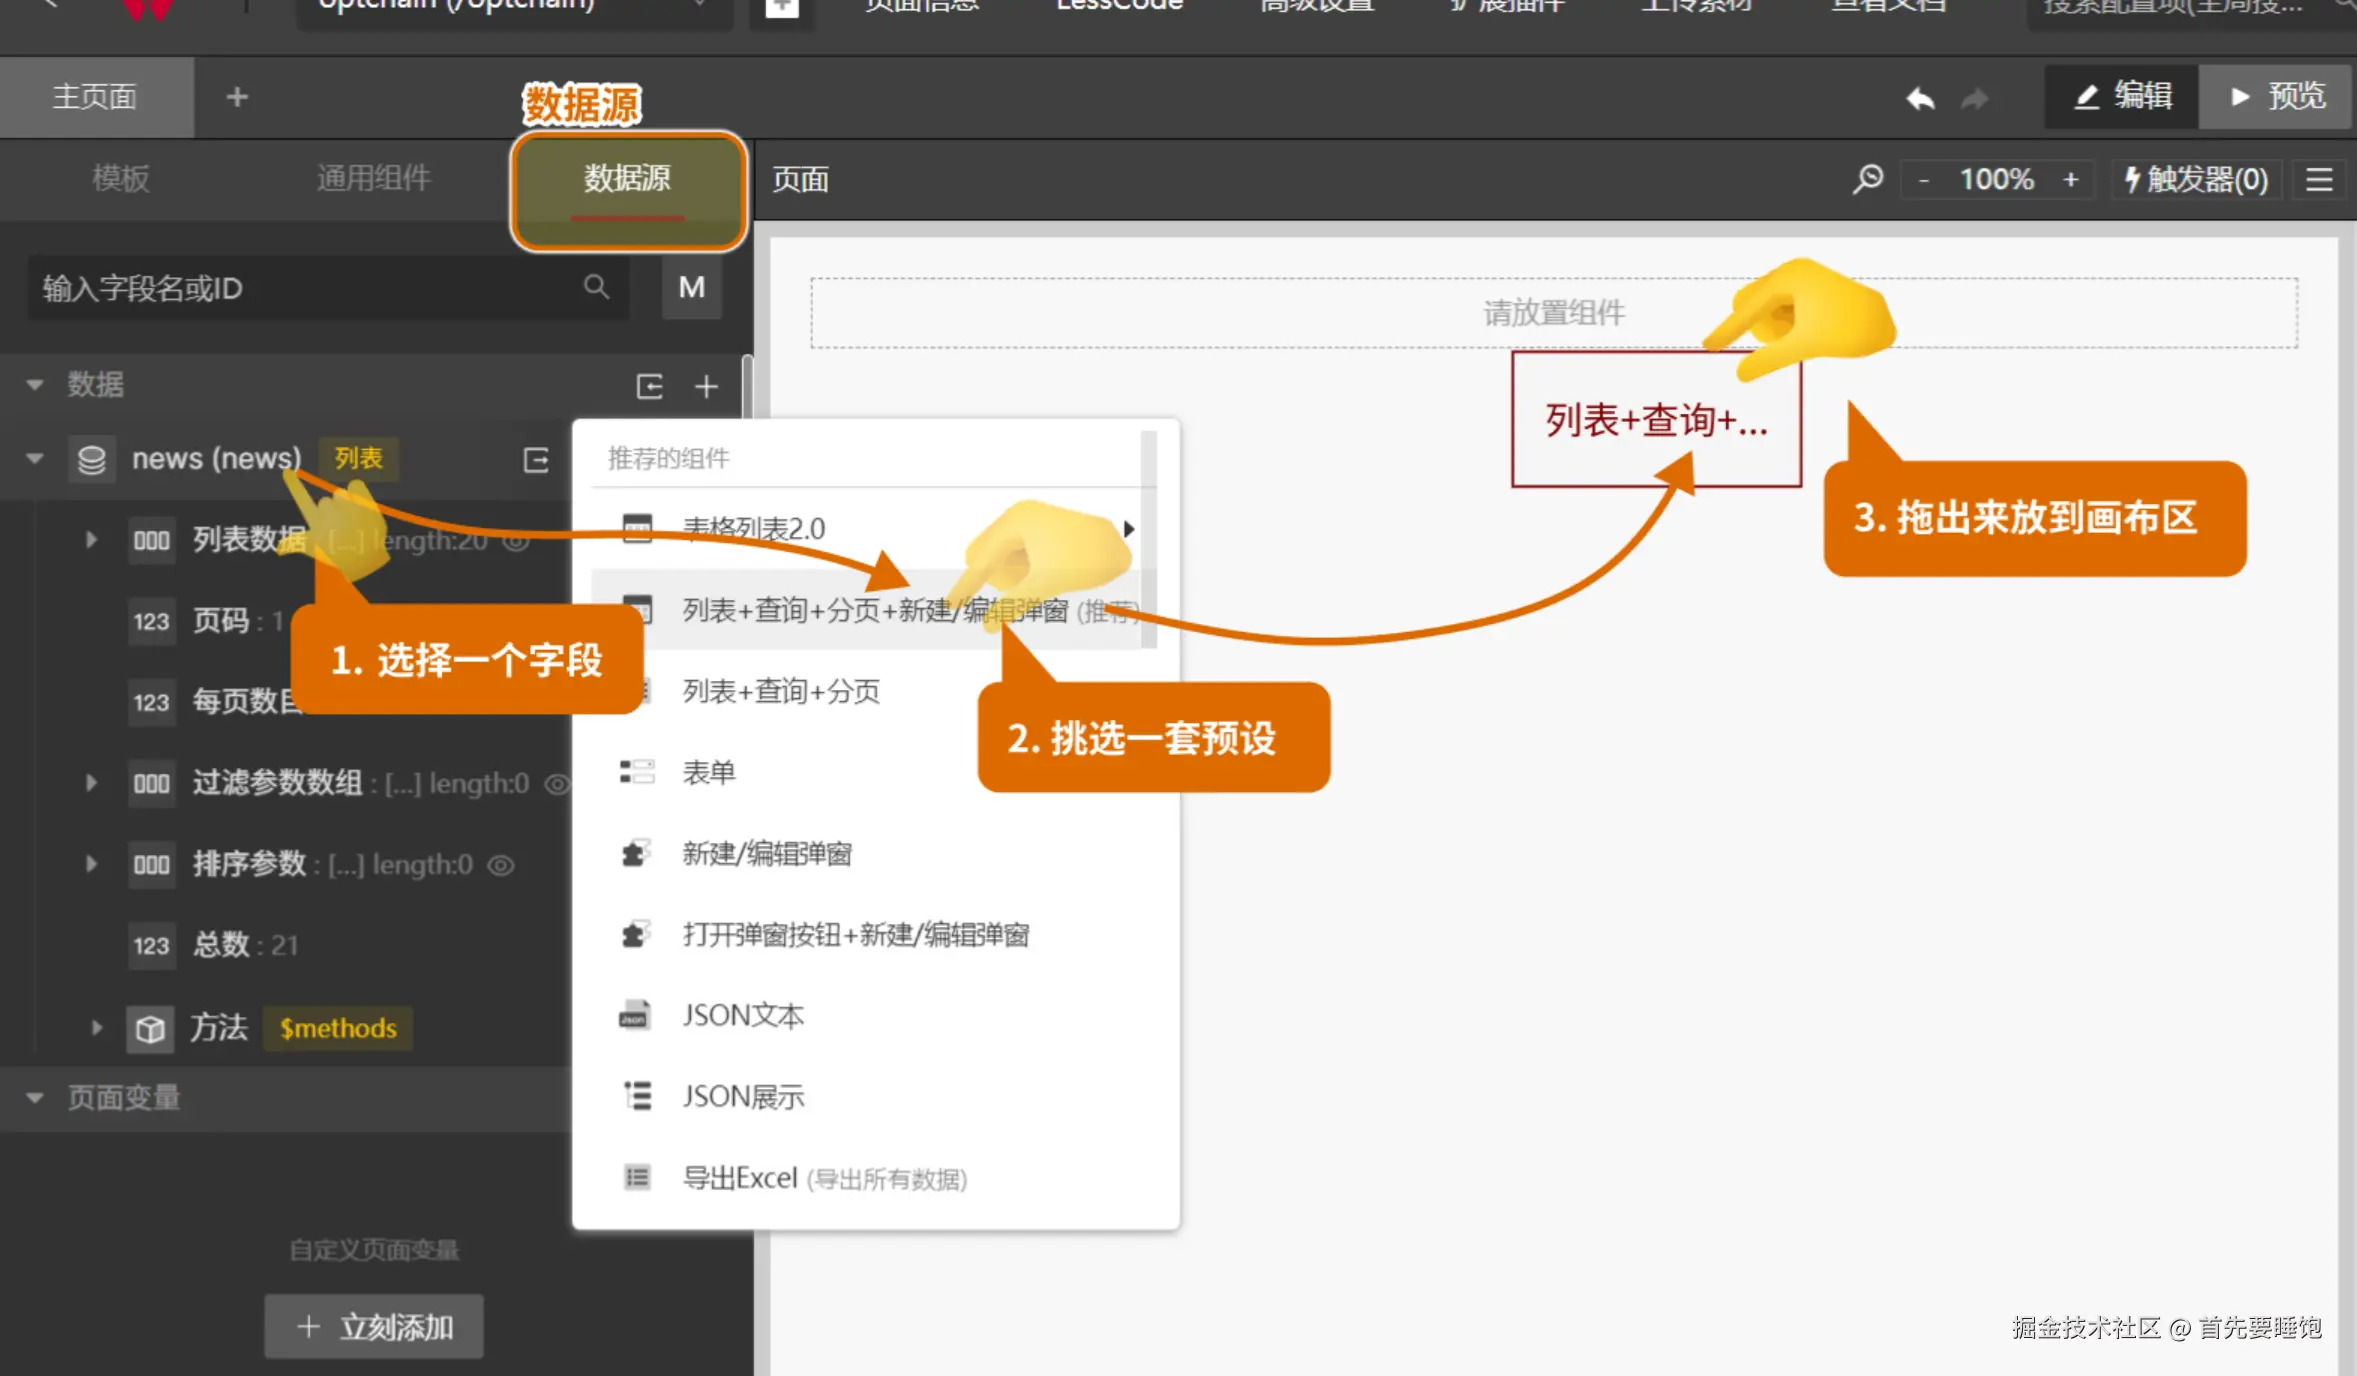Click the export icon beside news datasource
This screenshot has height=1376, width=2357.
click(536, 460)
